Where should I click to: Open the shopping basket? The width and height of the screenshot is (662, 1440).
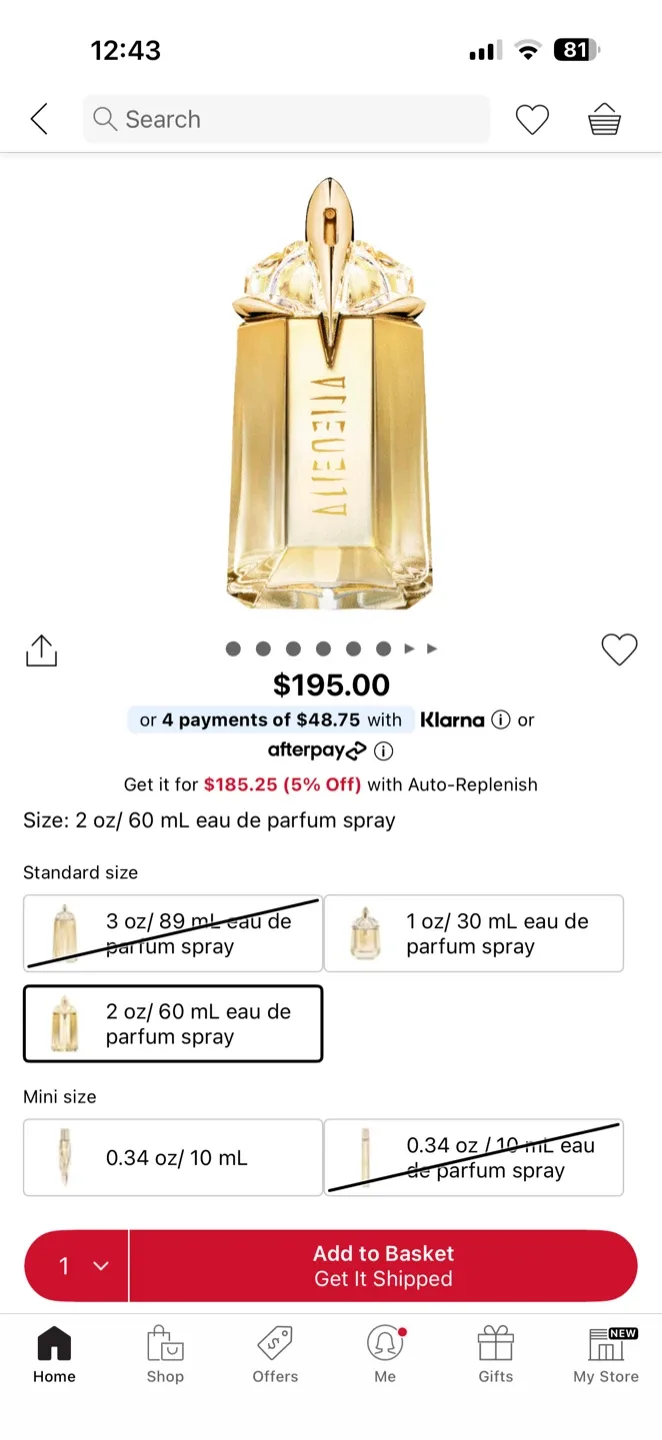[605, 118]
